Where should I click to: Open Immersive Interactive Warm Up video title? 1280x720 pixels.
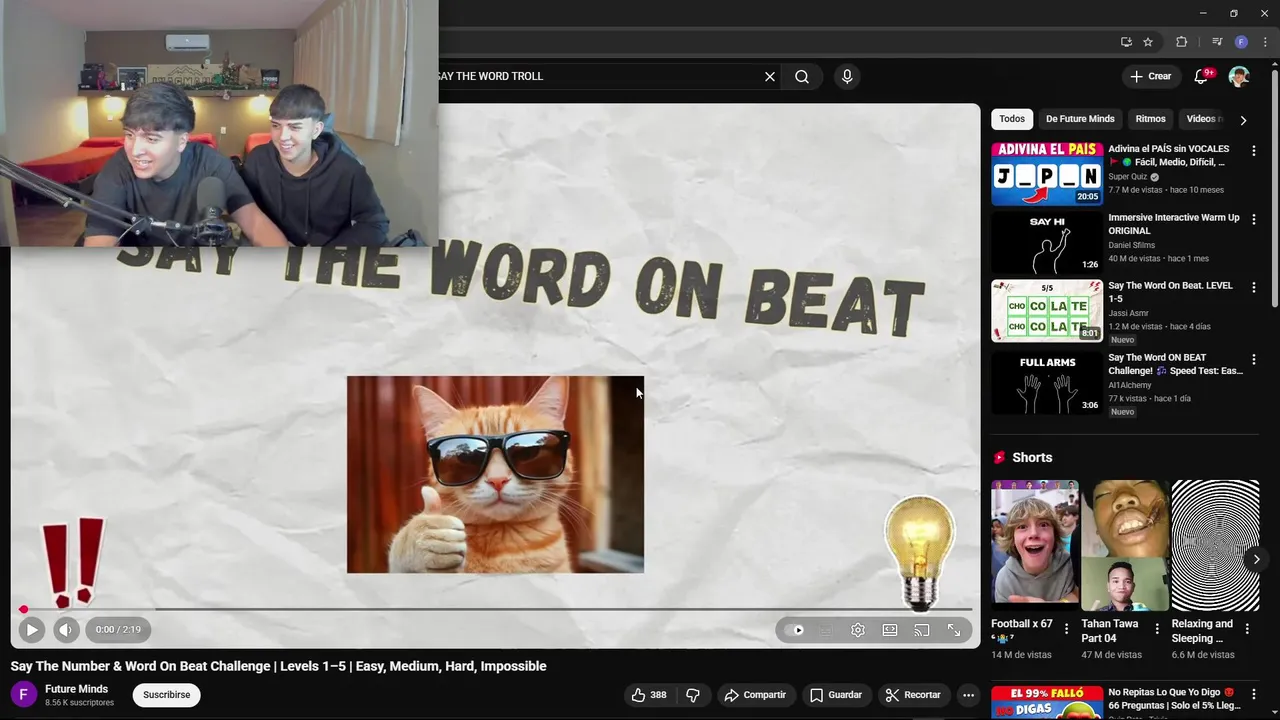coord(1173,224)
